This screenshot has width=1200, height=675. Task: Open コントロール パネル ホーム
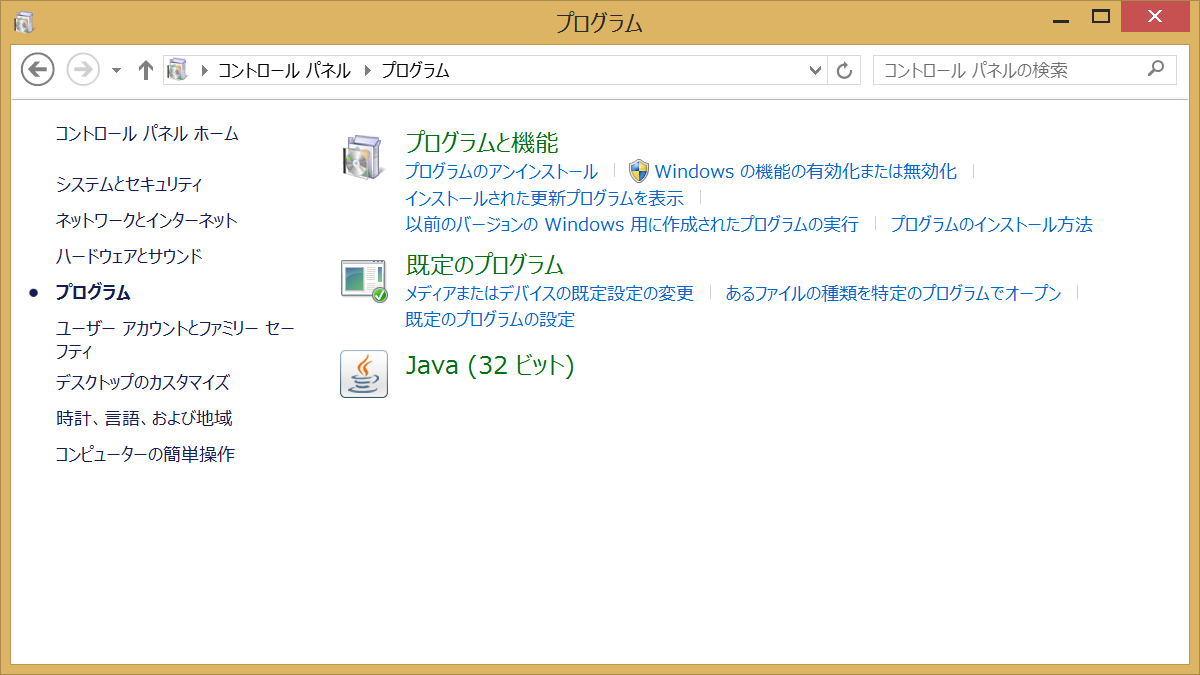click(147, 133)
